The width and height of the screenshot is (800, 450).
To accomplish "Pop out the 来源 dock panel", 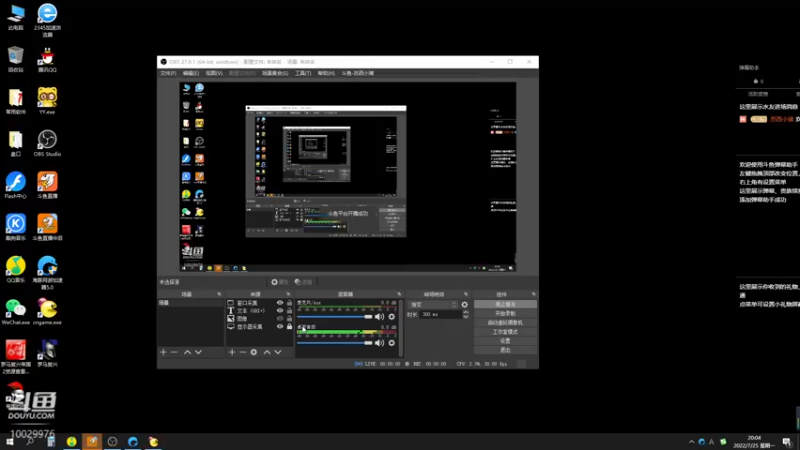I will 288,294.
